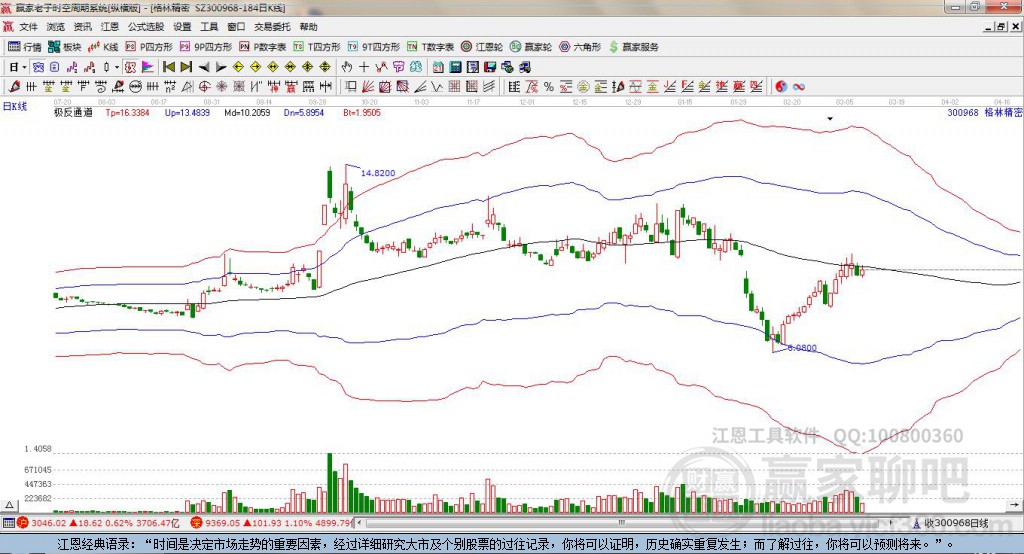
Task: Click the right arrow at volume panel edge
Action: [1014, 505]
